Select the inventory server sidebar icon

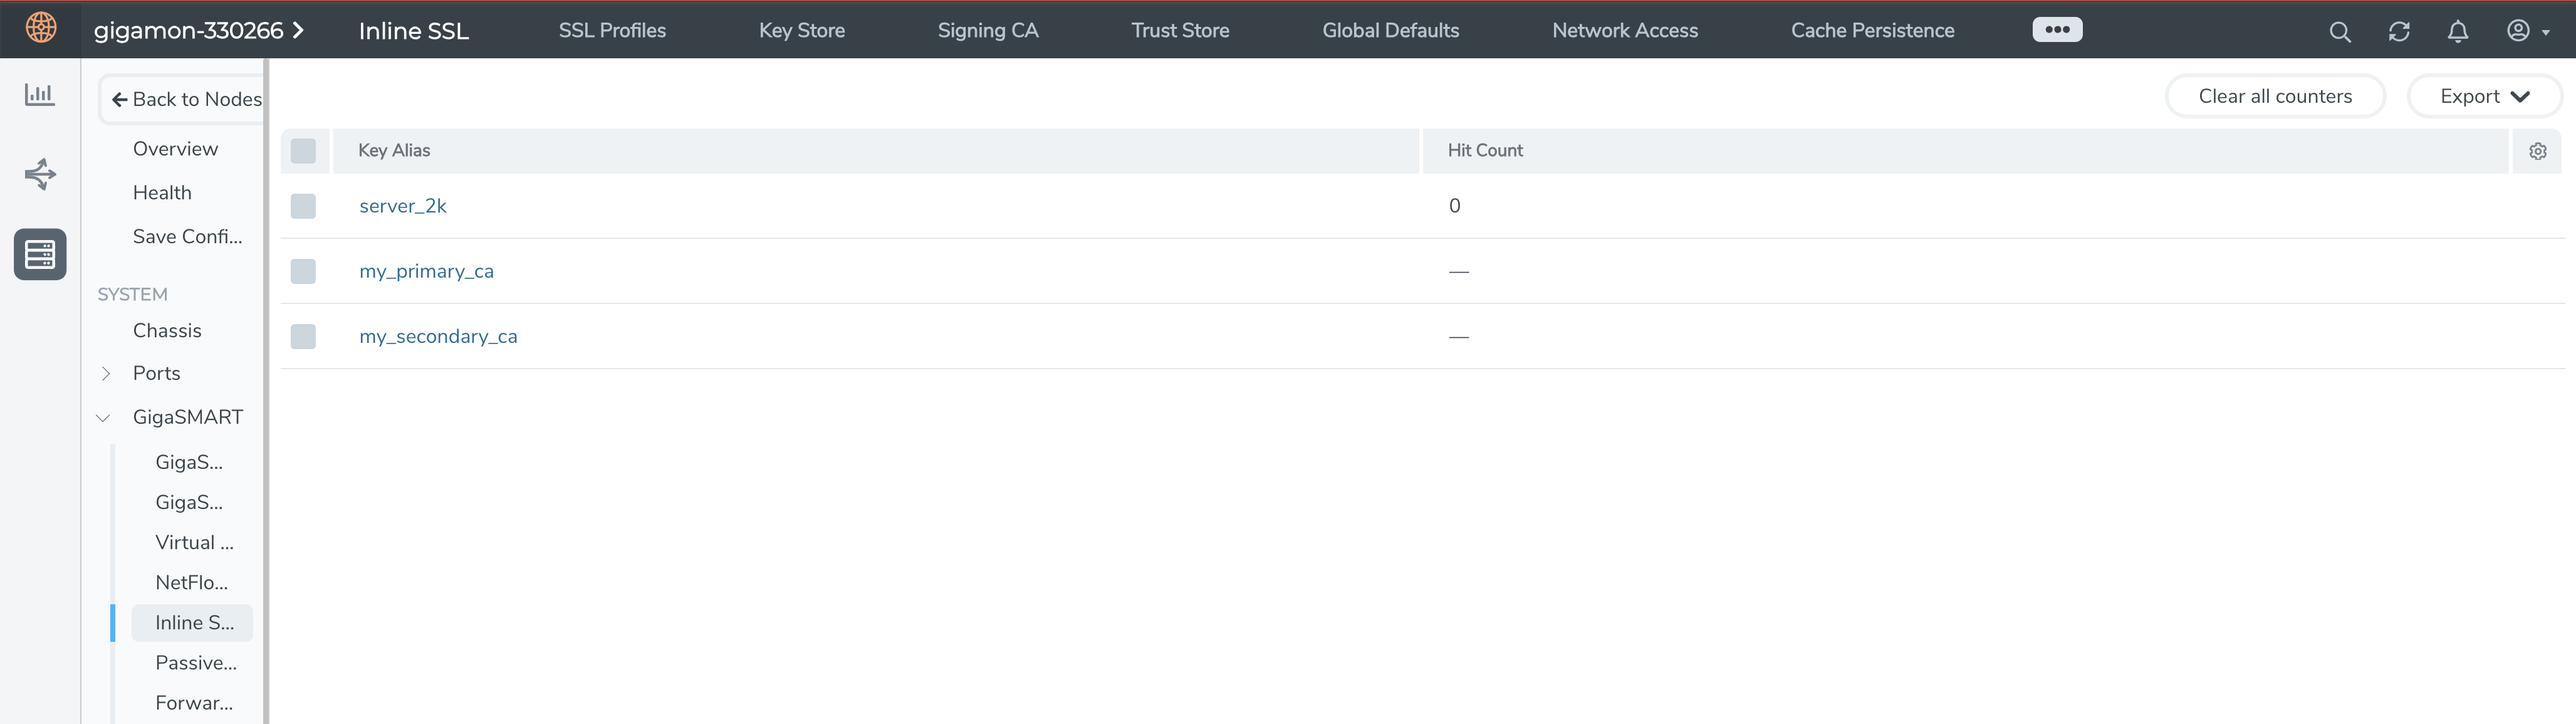(40, 254)
